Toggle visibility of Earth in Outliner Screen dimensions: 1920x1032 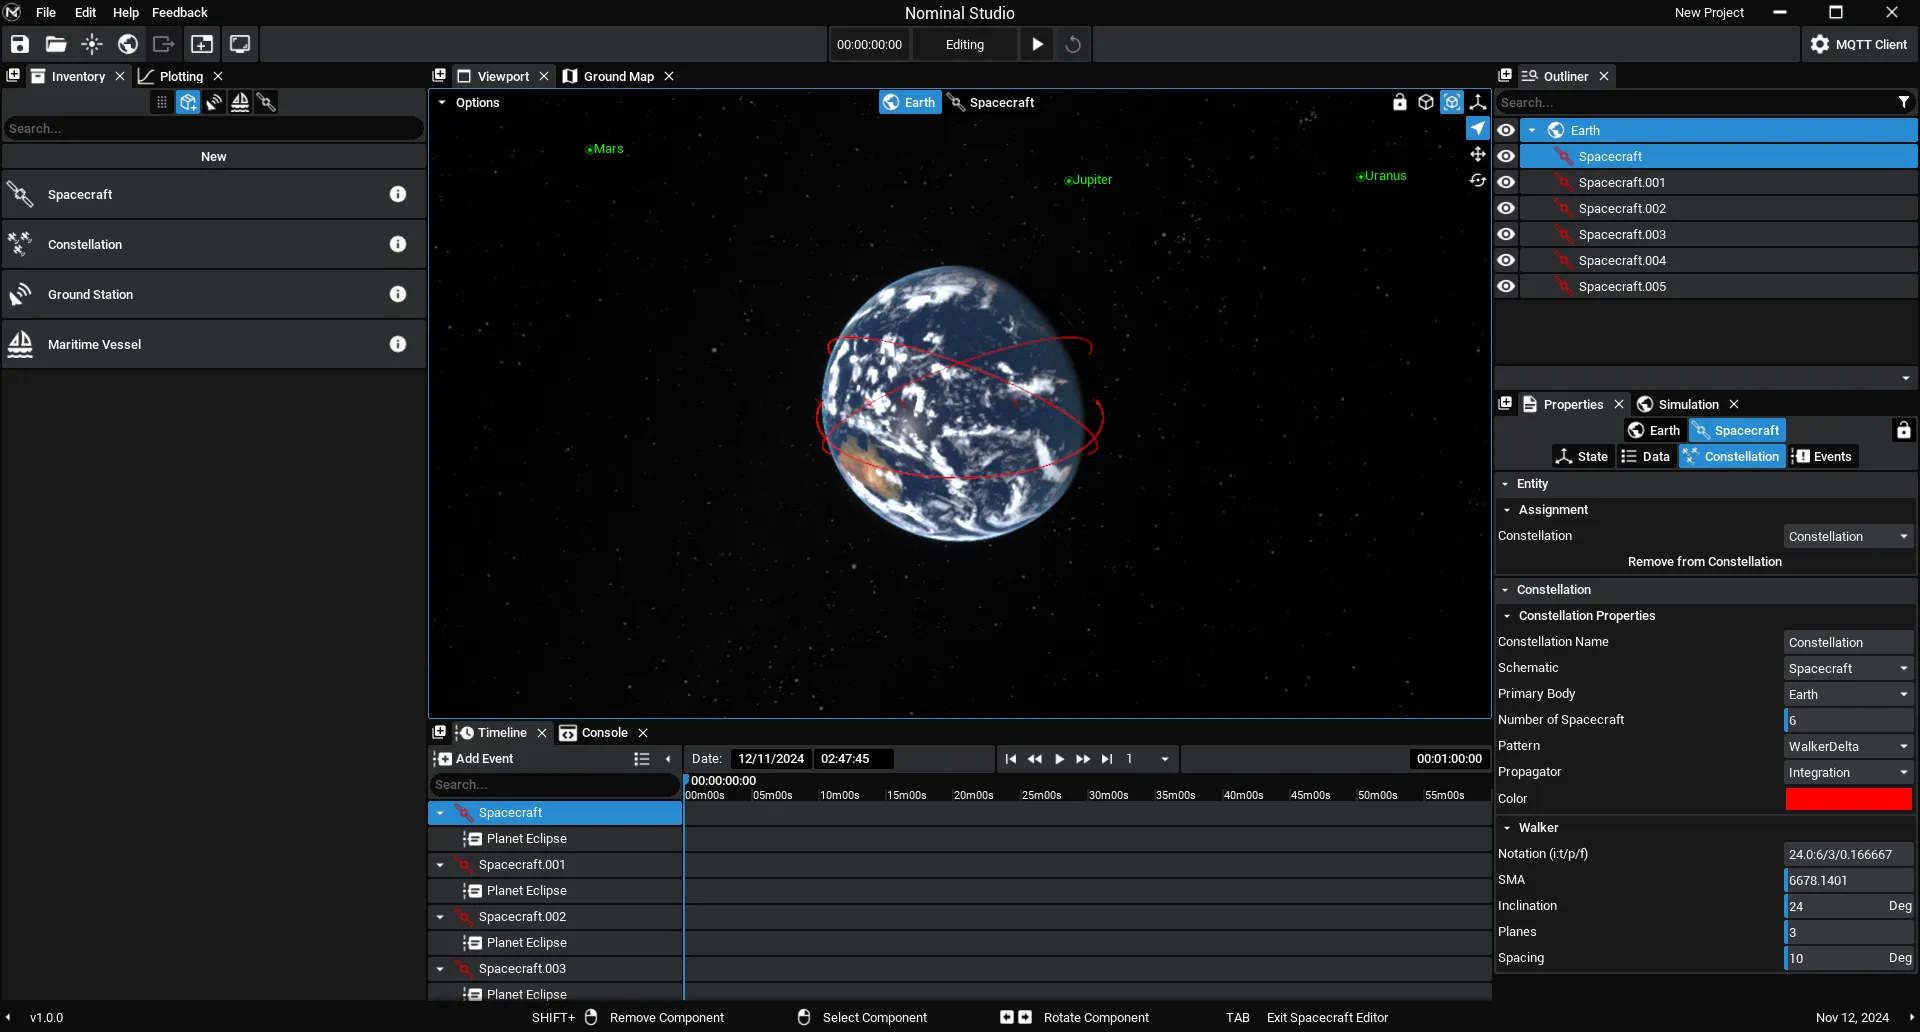click(x=1506, y=130)
